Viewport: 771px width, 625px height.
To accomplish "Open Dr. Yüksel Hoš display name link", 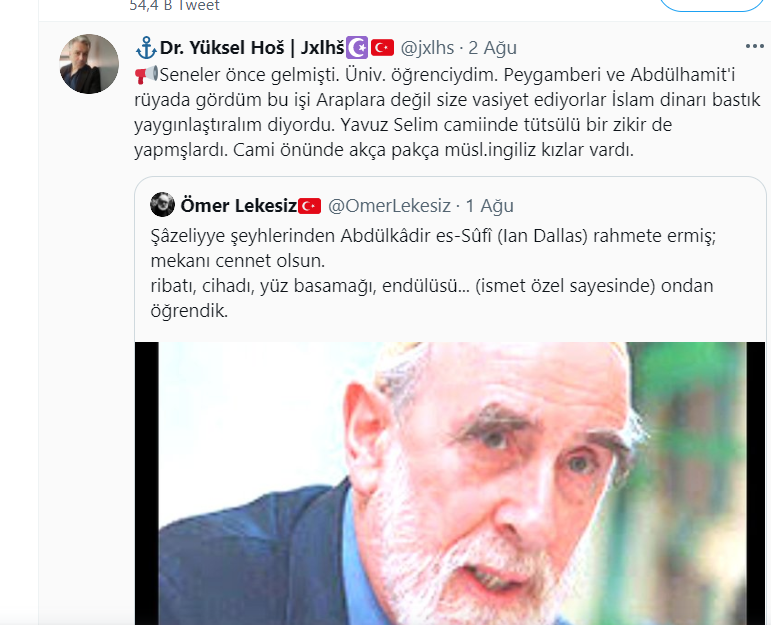I will [252, 48].
